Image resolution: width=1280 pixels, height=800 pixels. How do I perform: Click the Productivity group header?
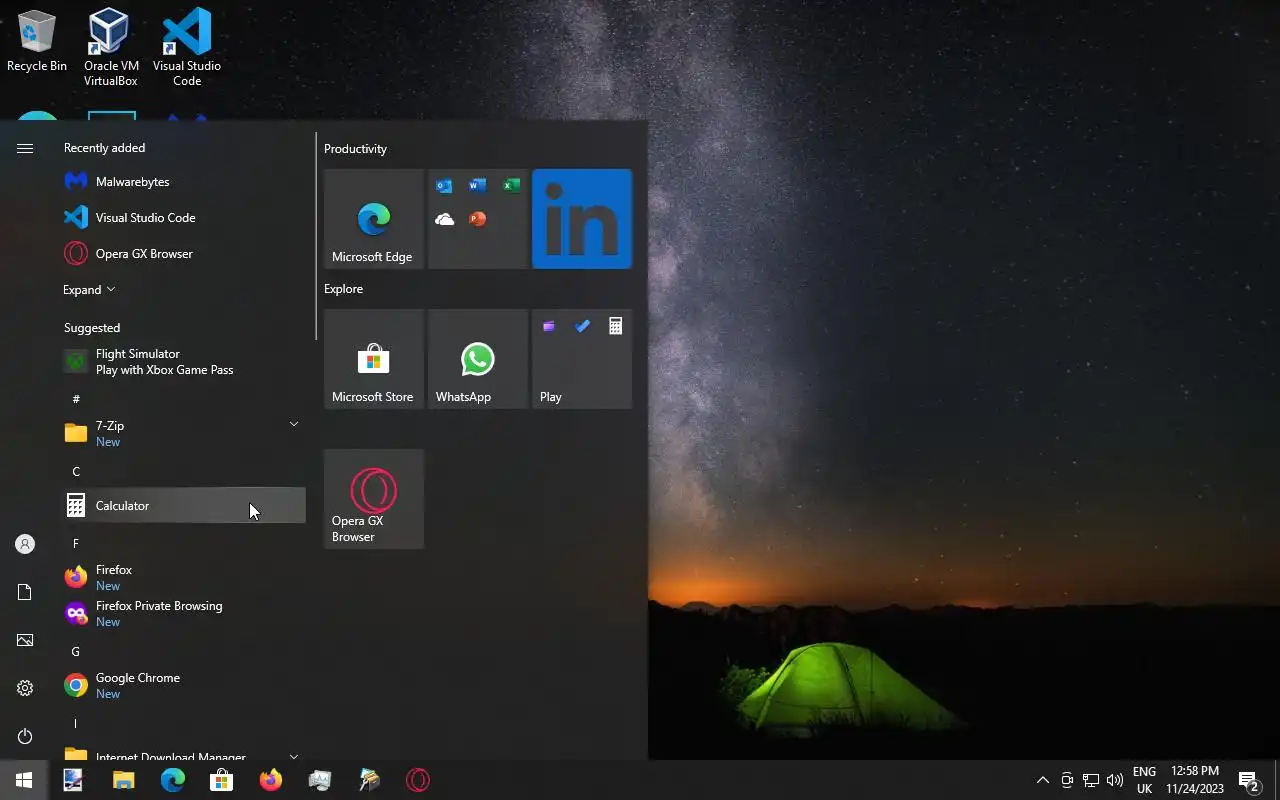click(x=355, y=149)
